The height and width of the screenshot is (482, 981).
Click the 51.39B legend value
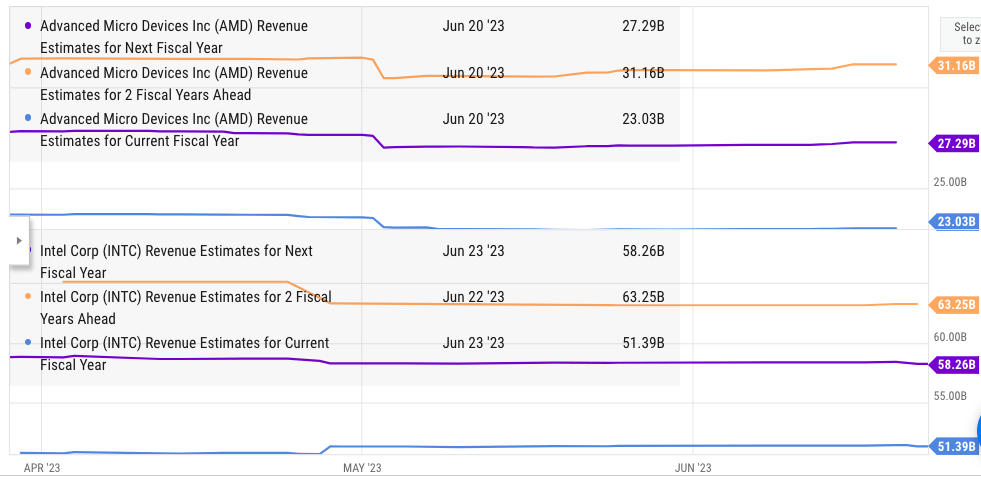click(643, 343)
